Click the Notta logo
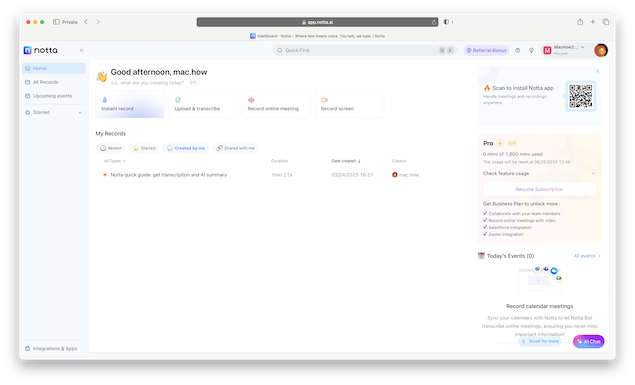Screen dimensions: 635x385 [40, 50]
